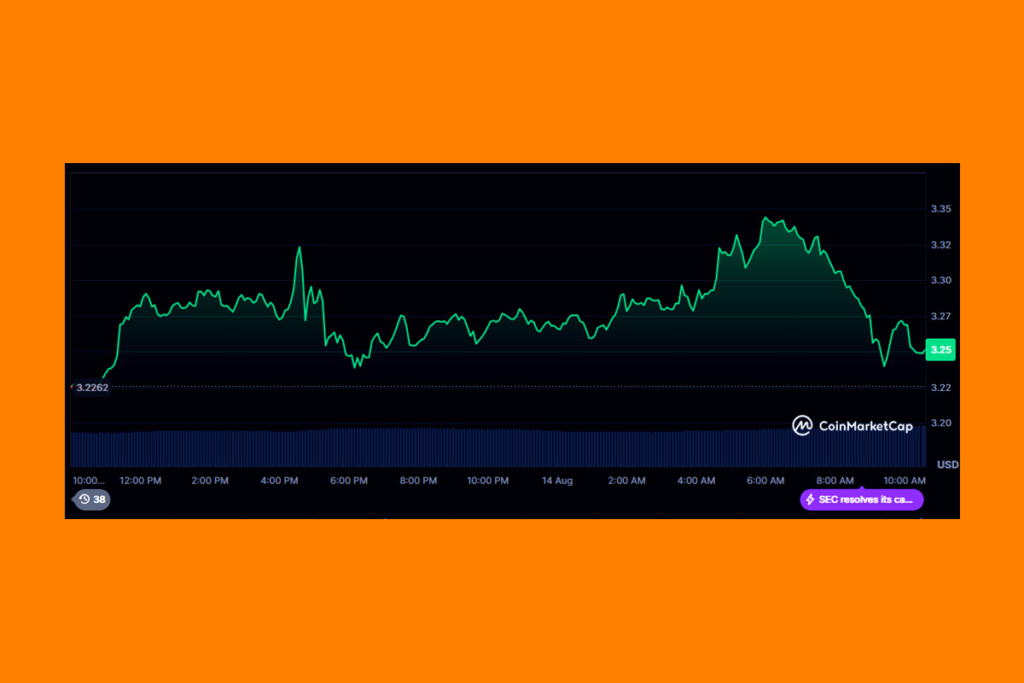The image size is (1024, 683).
Task: Click the peak of the green price line
Action: click(766, 215)
